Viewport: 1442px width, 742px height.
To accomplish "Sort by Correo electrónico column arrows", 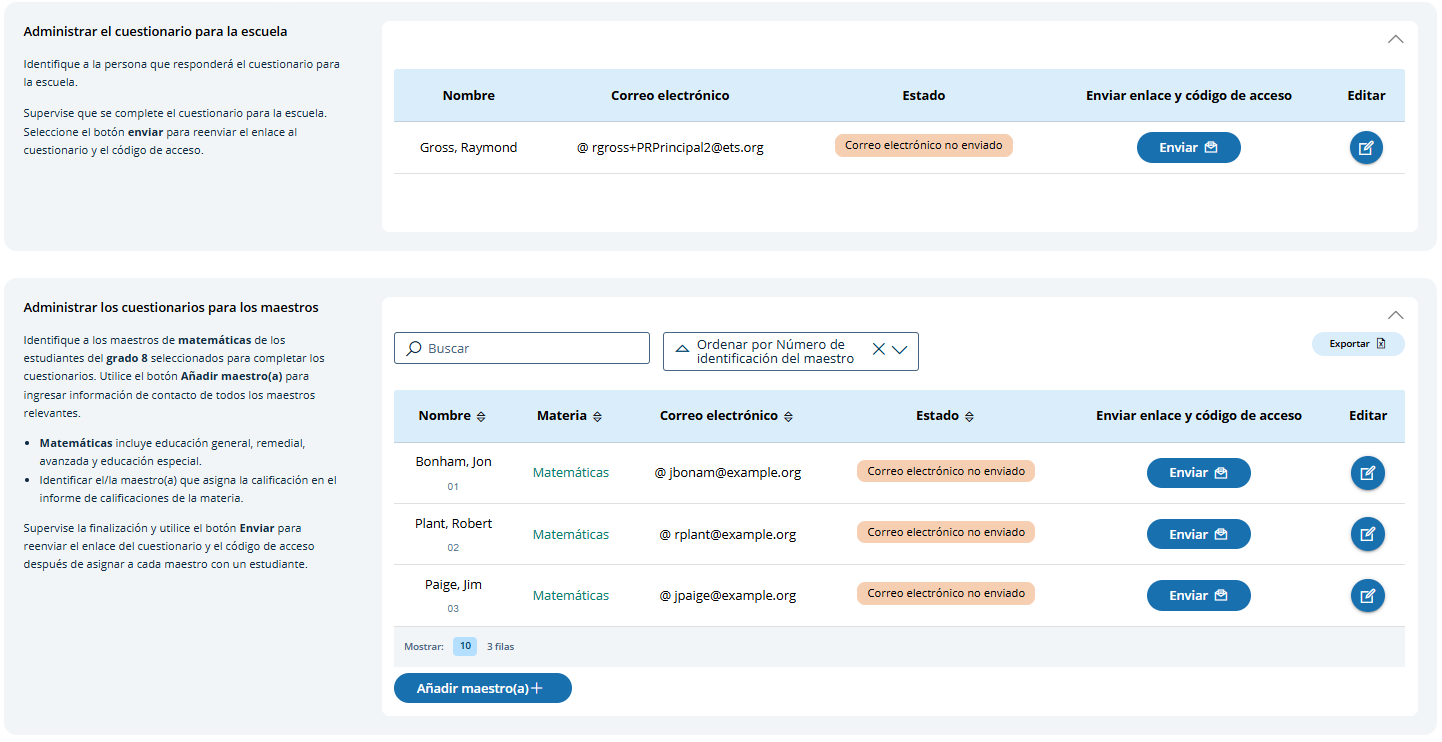I will [x=788, y=416].
